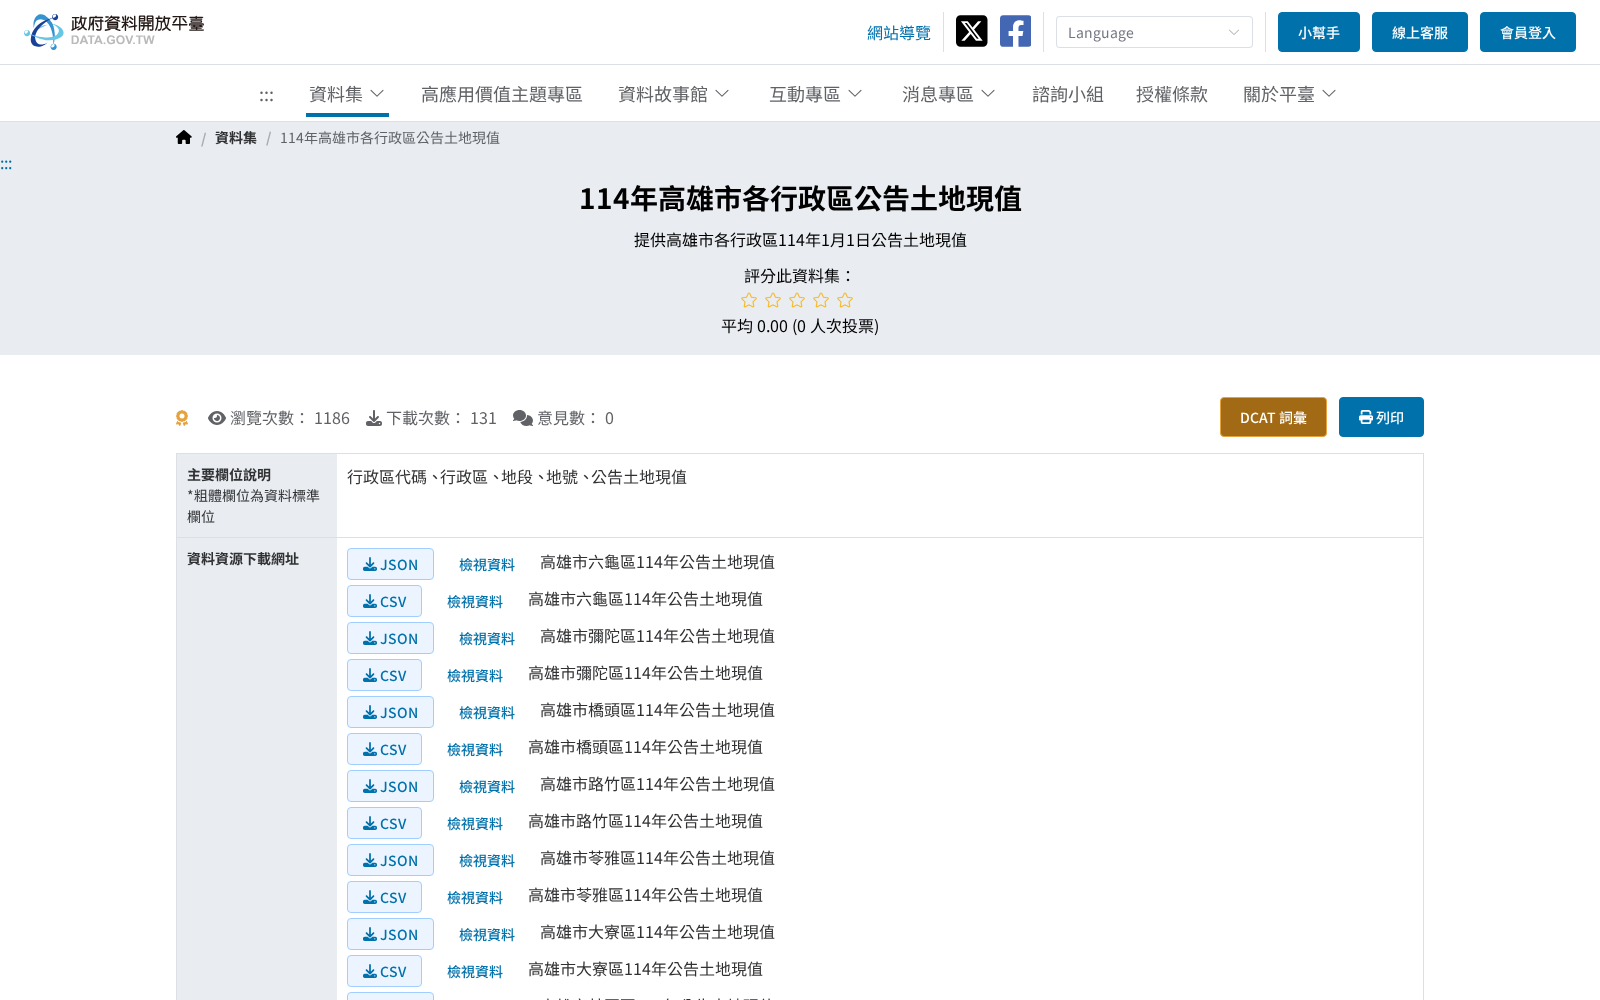Viewport: 1600px width, 1000px height.
Task: Click the title 114年高雄市各行政區公告土地現值
Action: pyautogui.click(x=800, y=199)
